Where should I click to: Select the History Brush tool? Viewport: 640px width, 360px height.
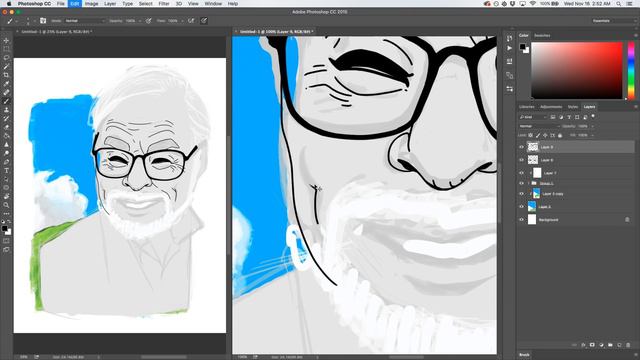pos(6,118)
